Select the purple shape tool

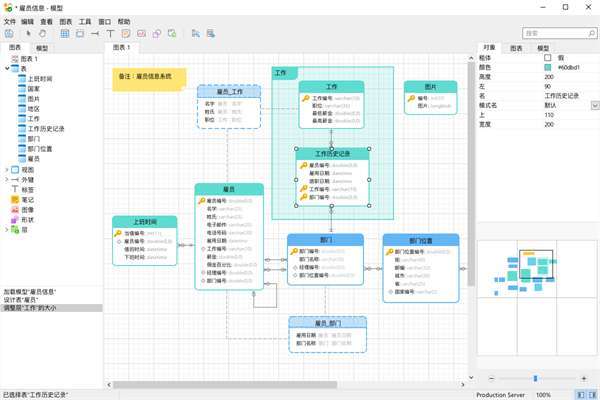[x=157, y=34]
